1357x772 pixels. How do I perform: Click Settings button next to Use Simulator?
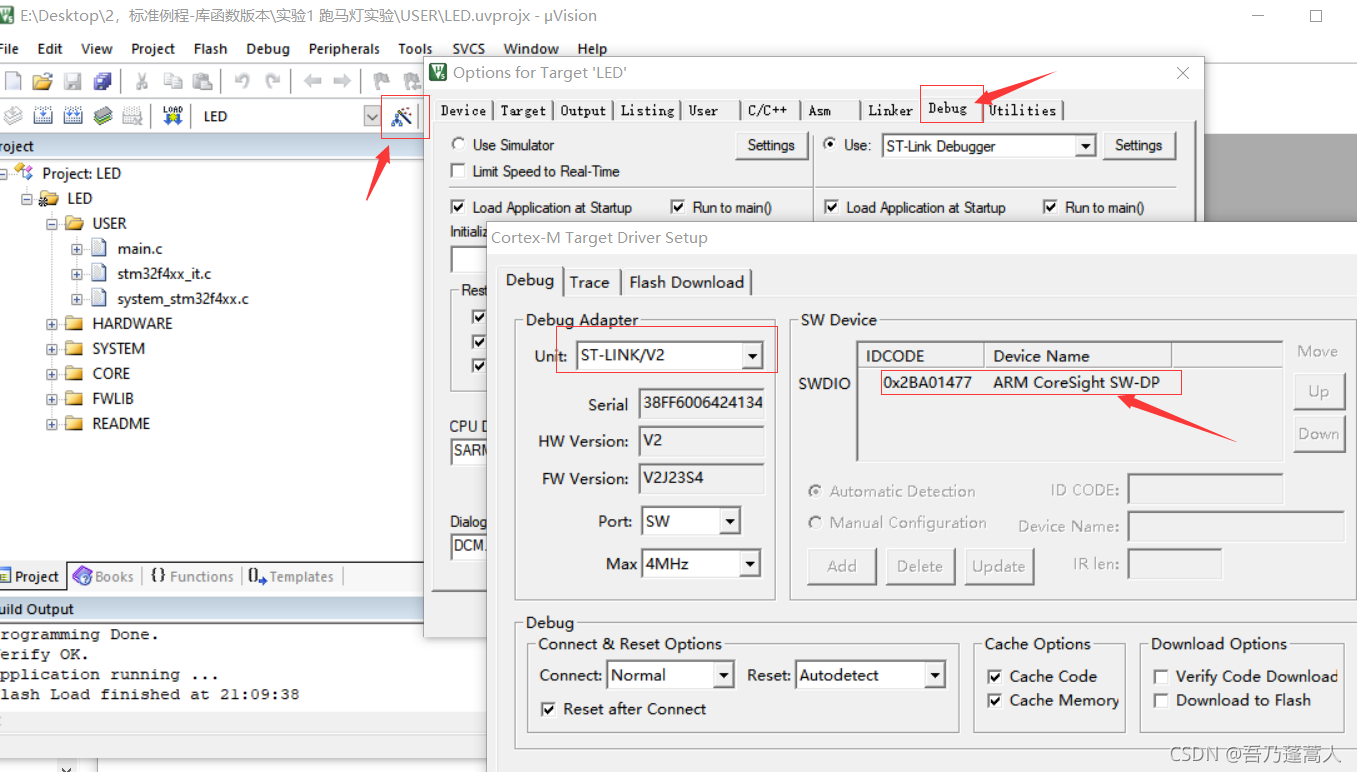(x=771, y=145)
